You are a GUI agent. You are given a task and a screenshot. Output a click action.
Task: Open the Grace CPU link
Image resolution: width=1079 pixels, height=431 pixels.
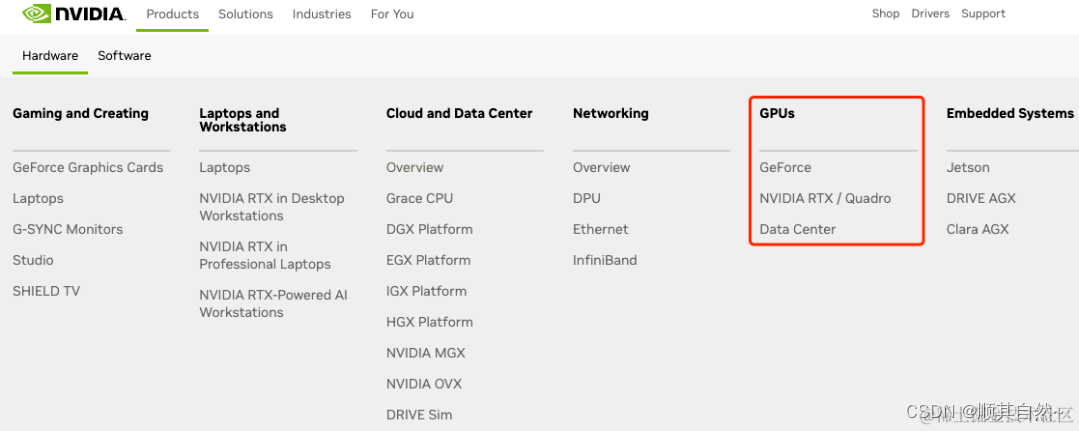[420, 199]
